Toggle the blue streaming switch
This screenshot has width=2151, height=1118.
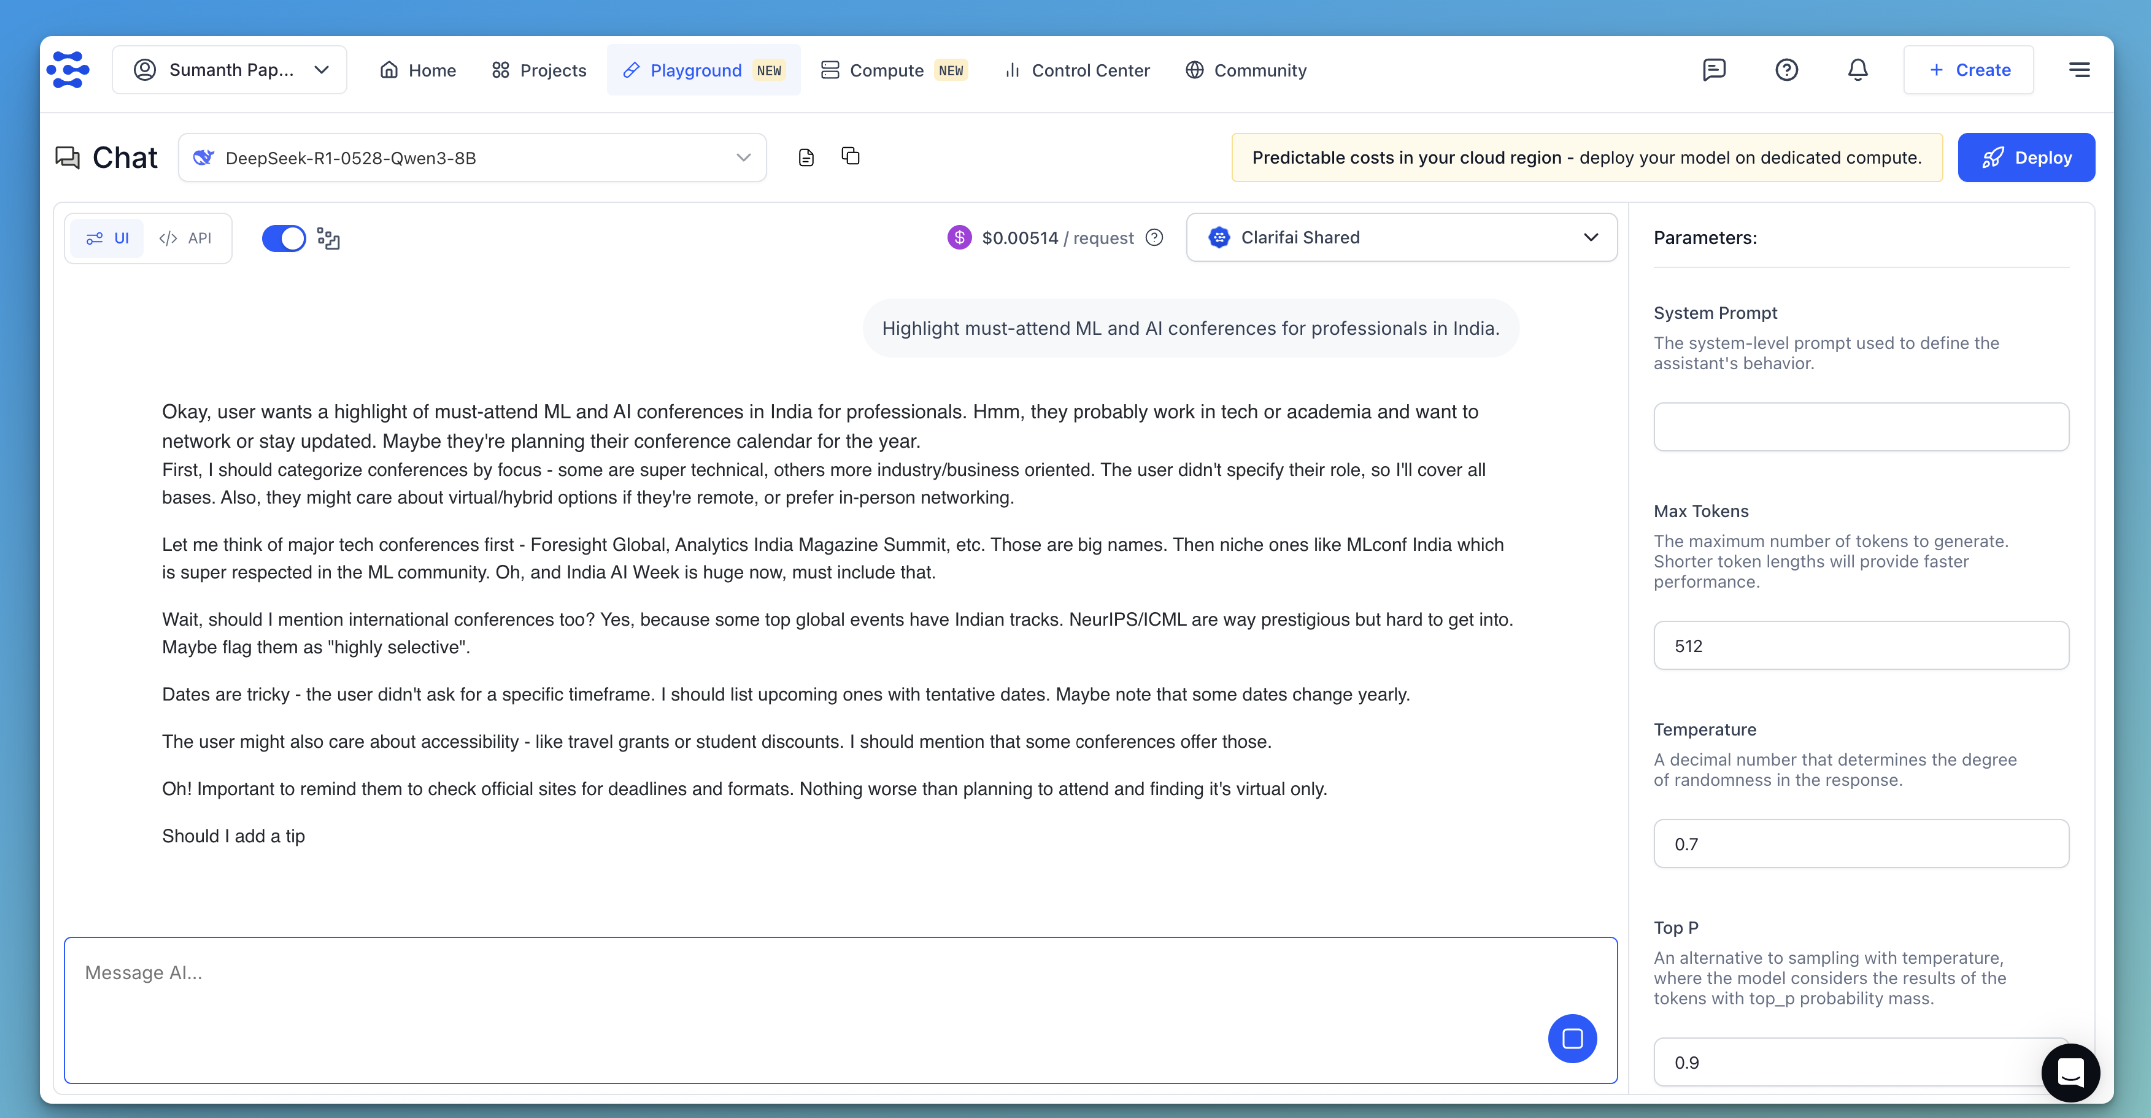(x=284, y=238)
